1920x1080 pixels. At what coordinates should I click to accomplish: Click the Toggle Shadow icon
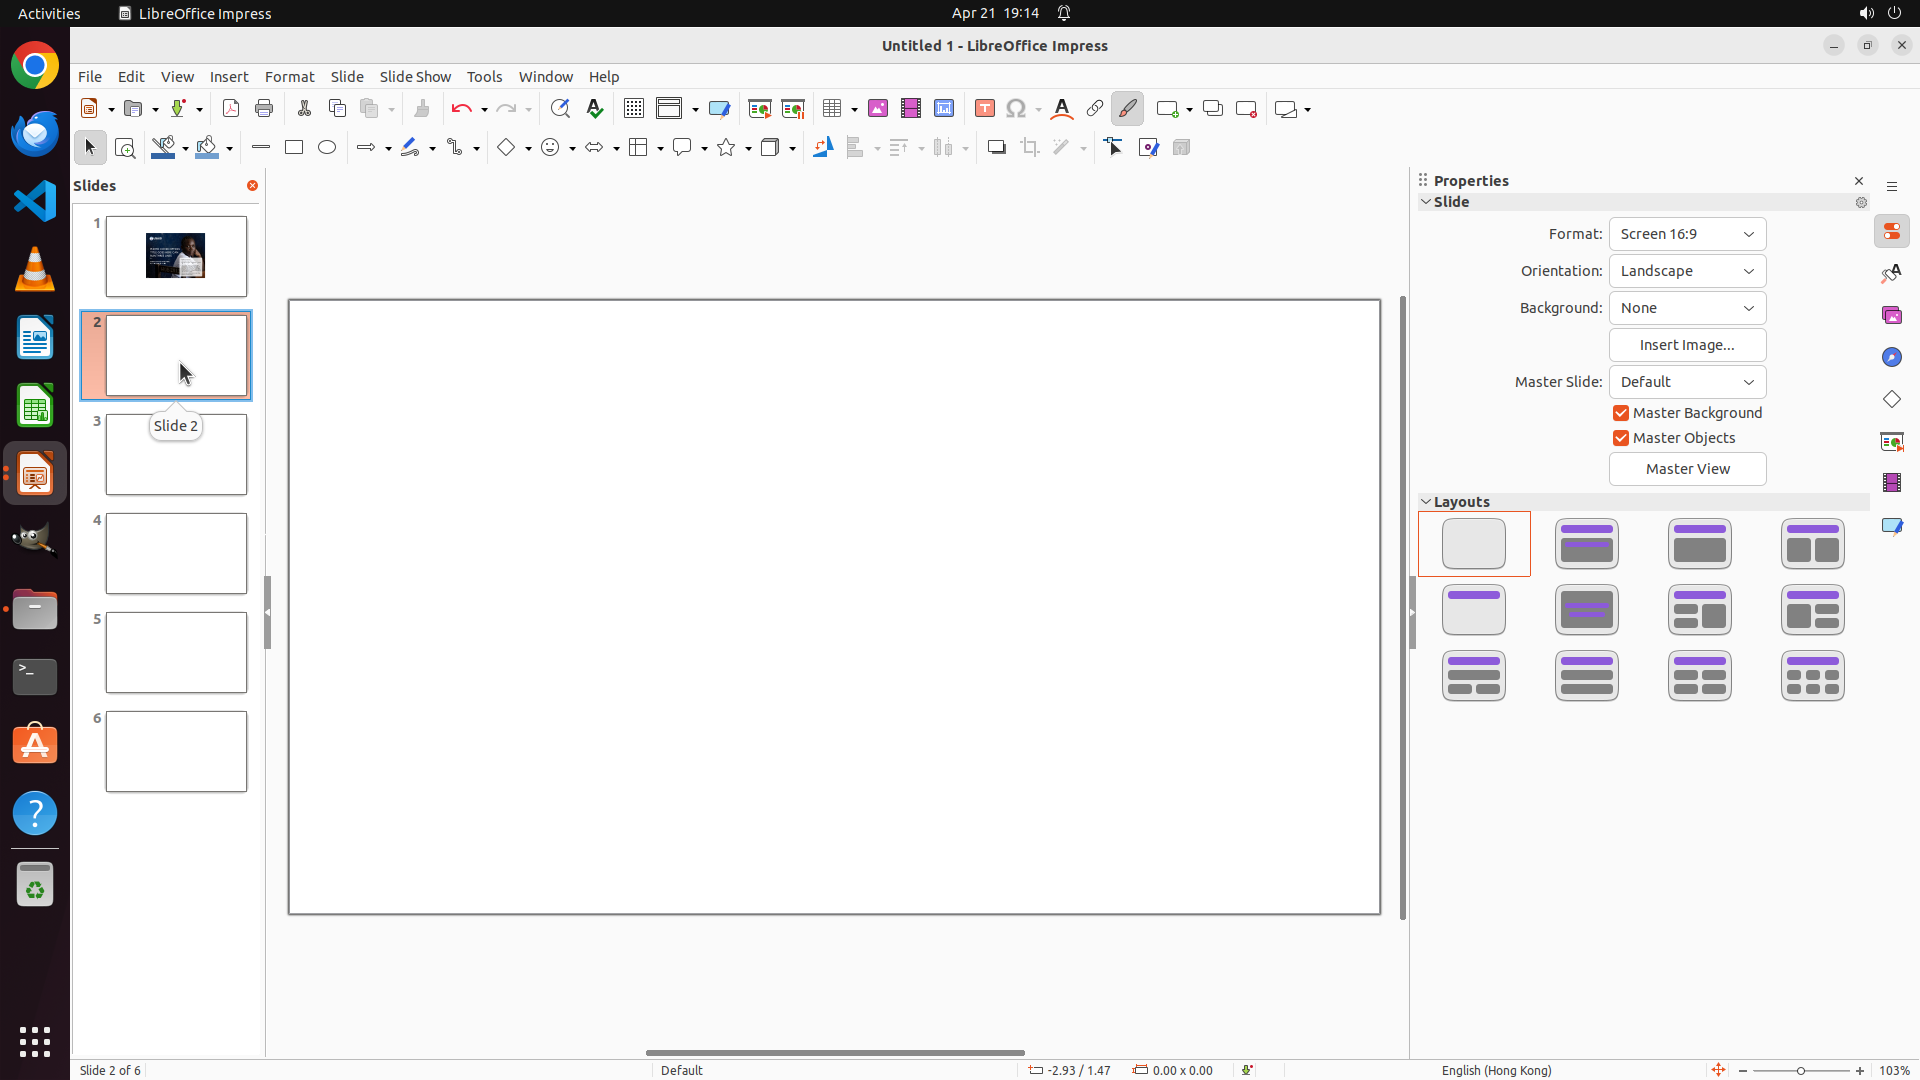tap(997, 148)
